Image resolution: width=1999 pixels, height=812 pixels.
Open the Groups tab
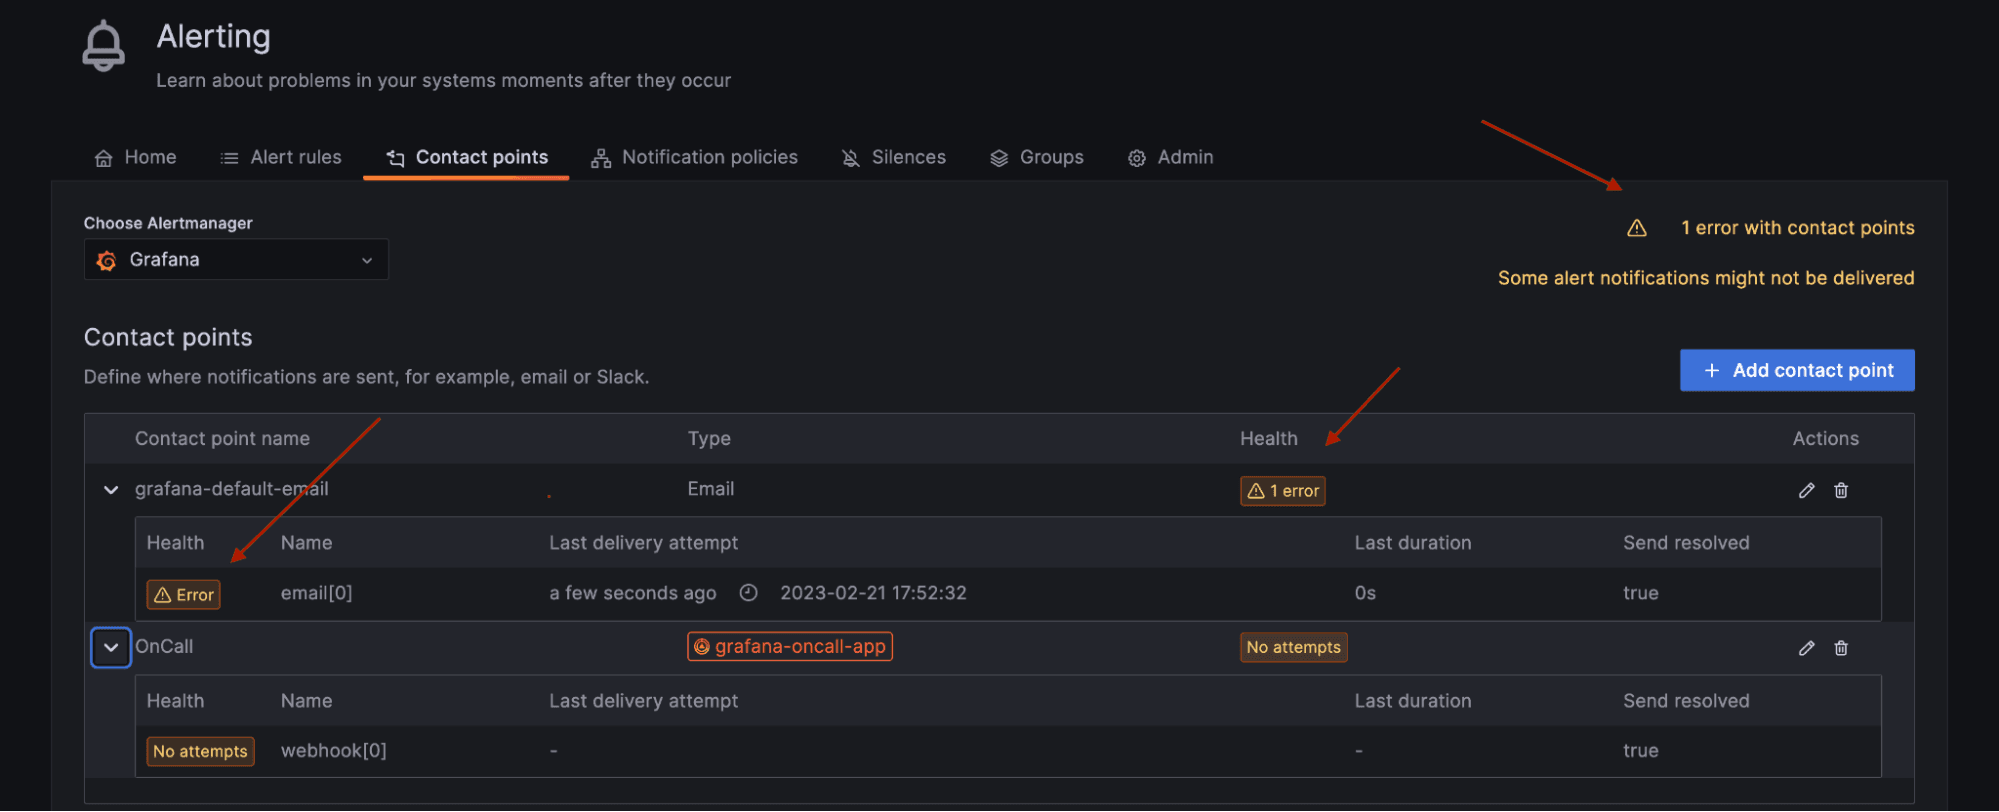point(1037,157)
